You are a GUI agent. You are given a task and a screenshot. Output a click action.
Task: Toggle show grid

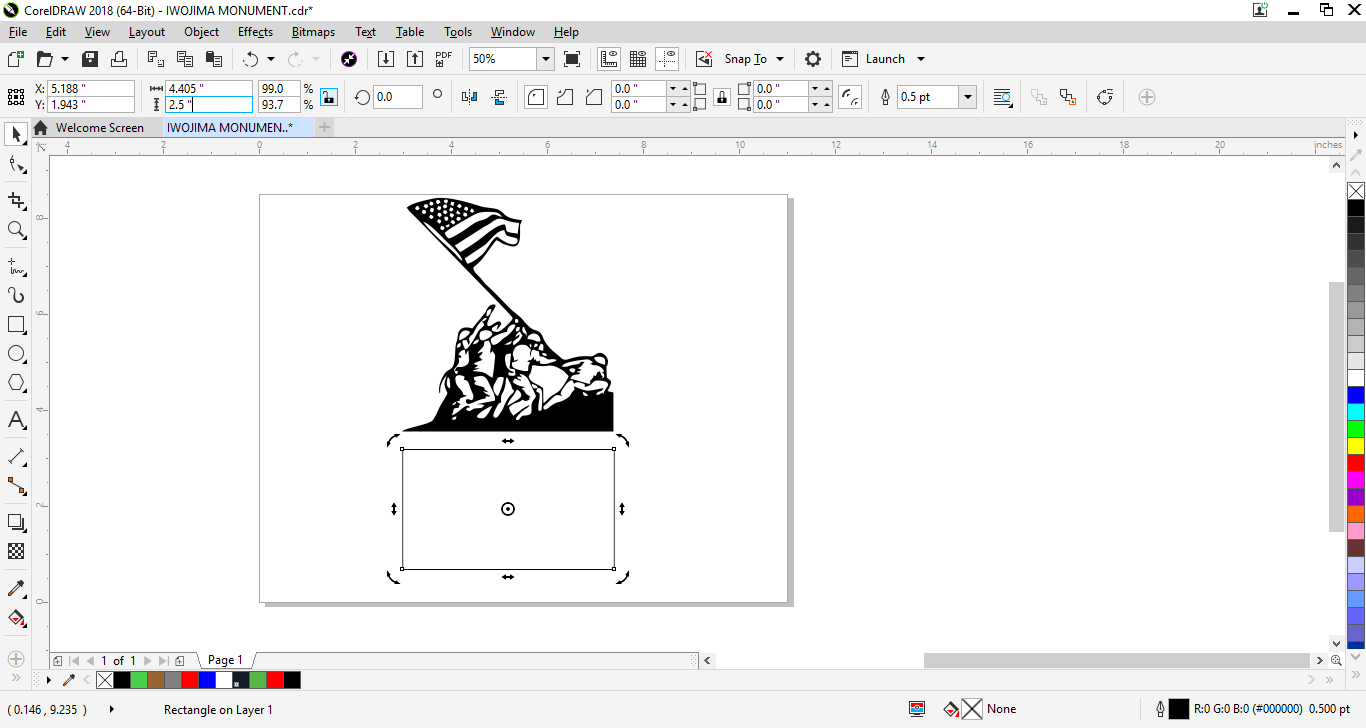(x=638, y=59)
